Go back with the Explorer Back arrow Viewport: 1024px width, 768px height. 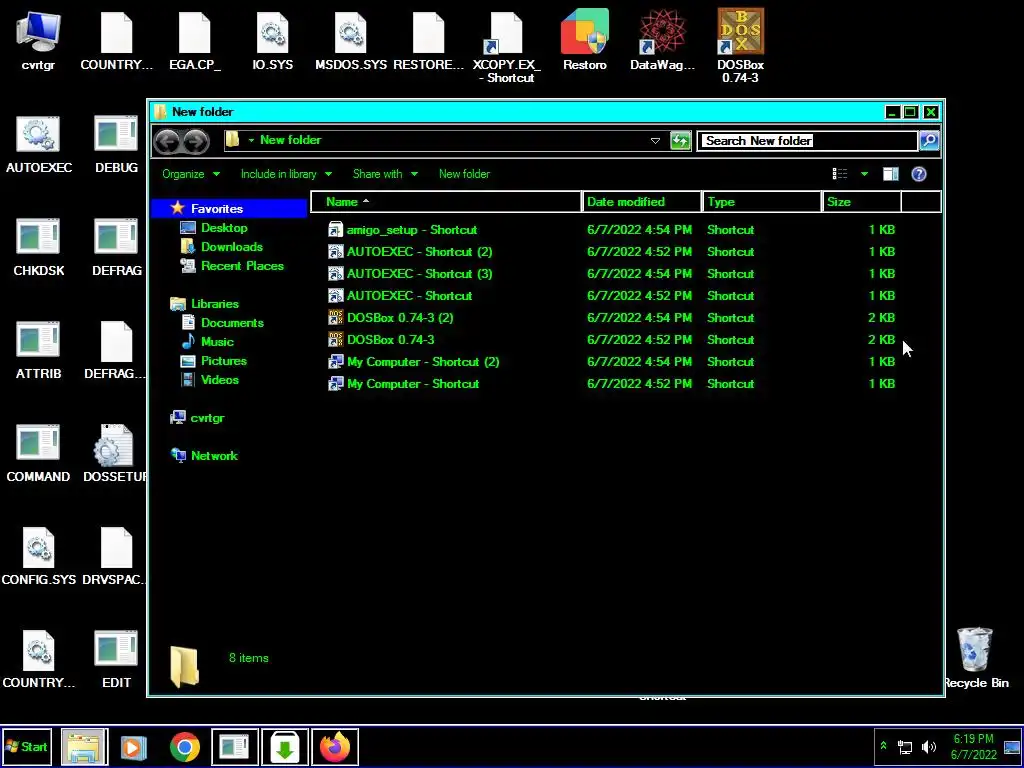point(167,141)
